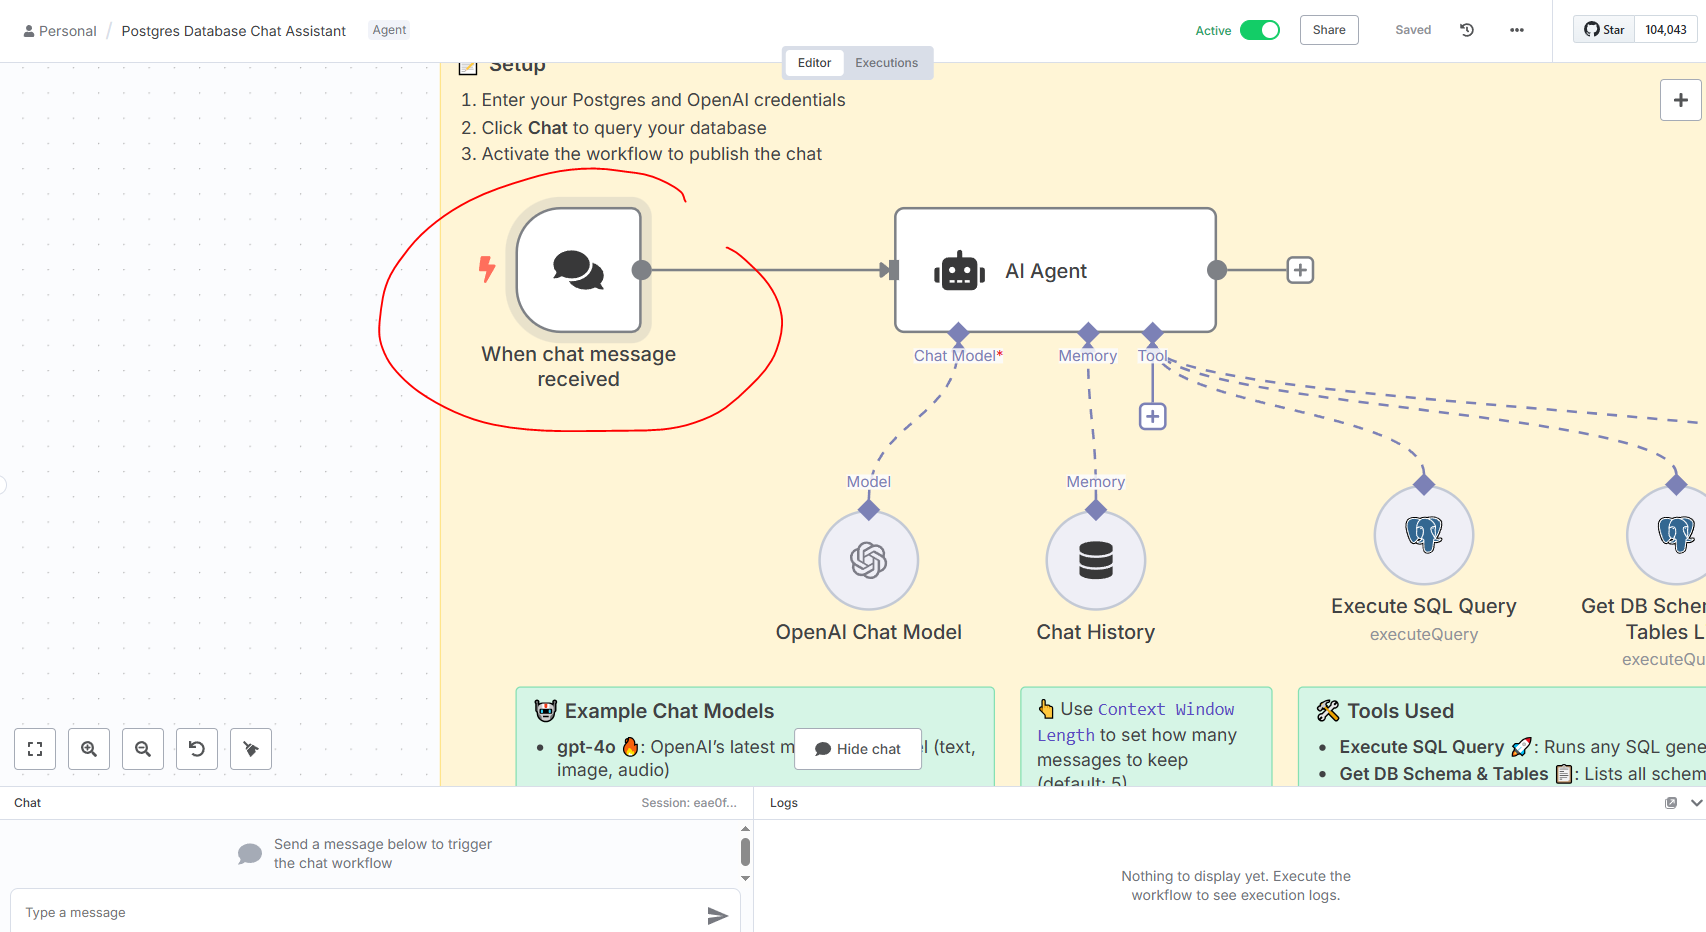Open the OpenAI Chat Model node
The width and height of the screenshot is (1706, 932).
867,560
